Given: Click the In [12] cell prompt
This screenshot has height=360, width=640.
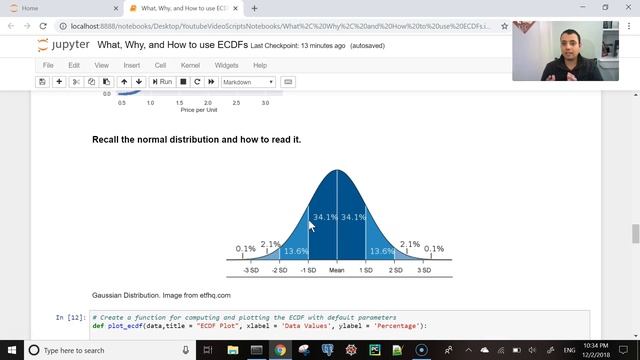Looking at the screenshot, I should pos(71,317).
